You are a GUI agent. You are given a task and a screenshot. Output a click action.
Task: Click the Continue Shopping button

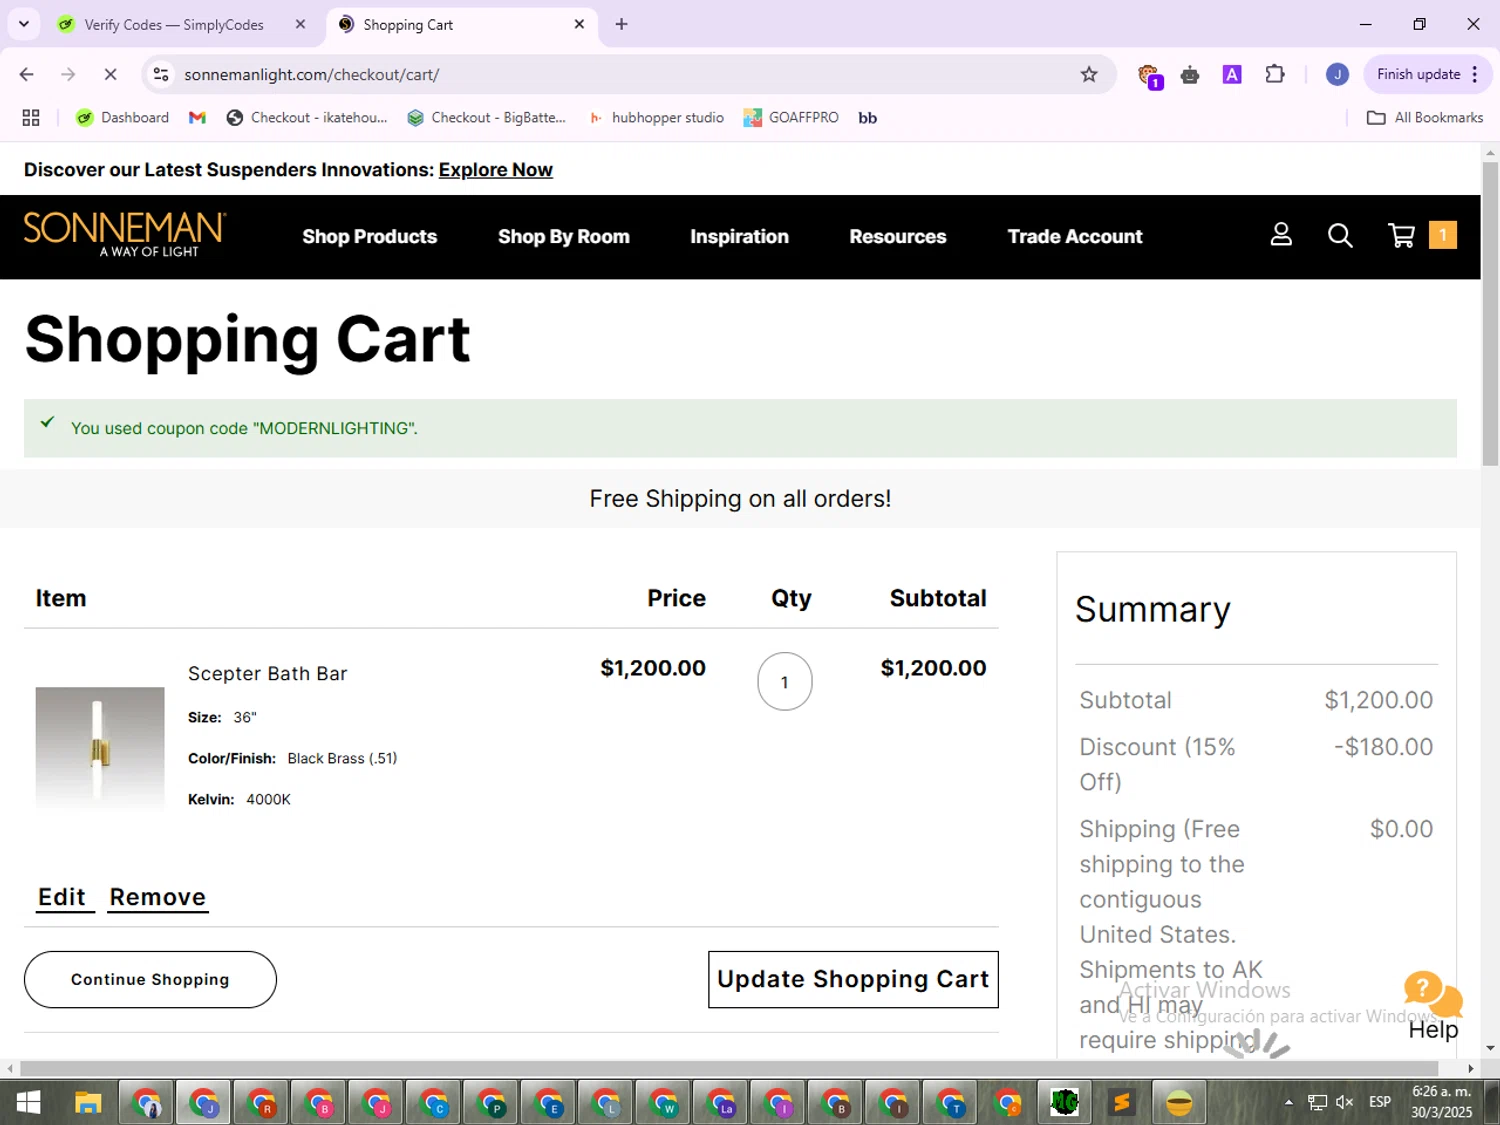point(150,979)
